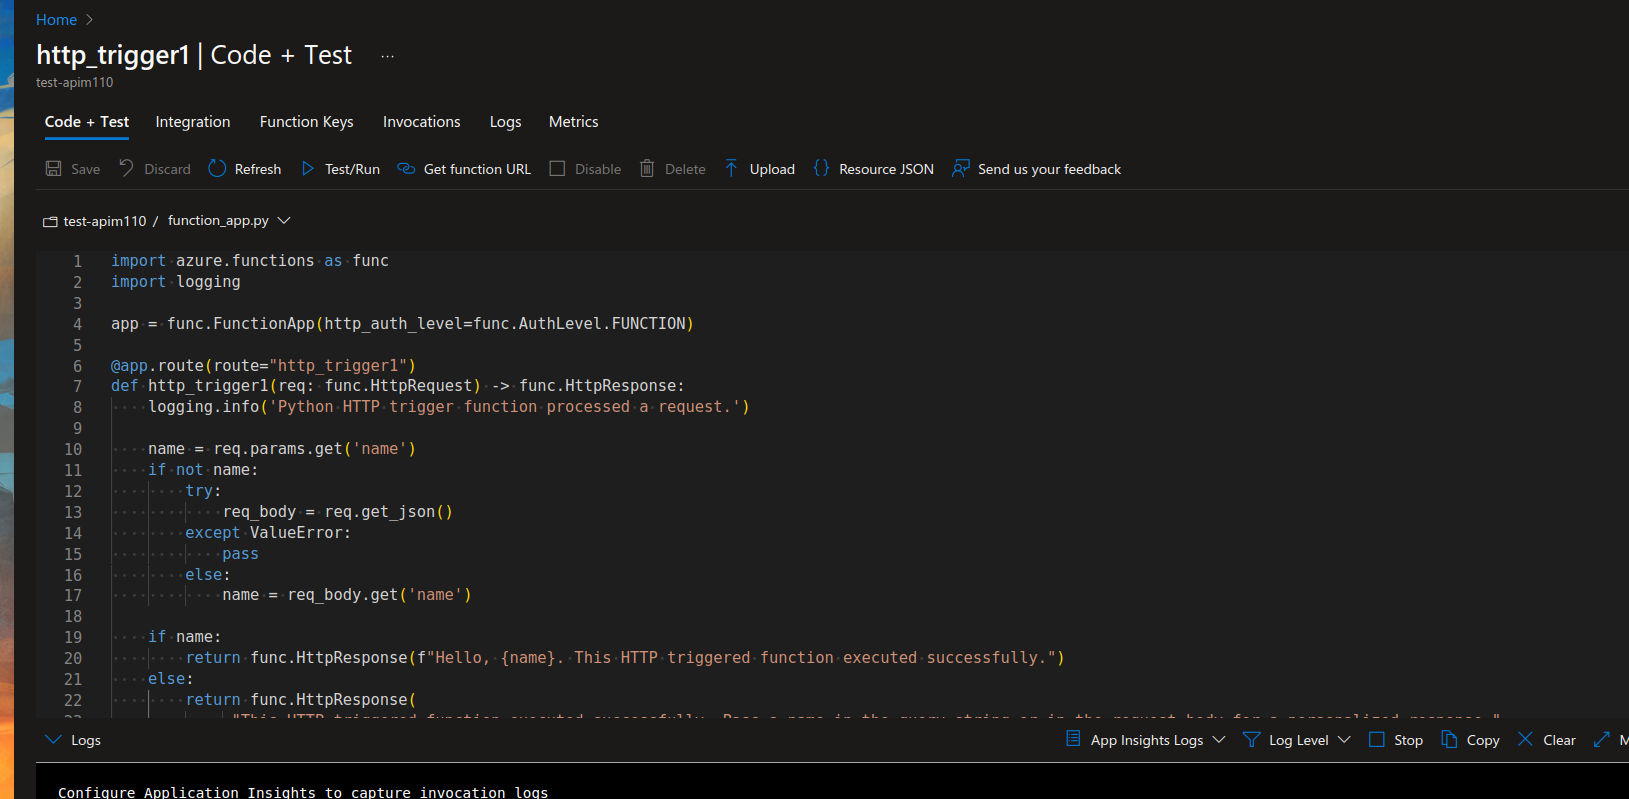This screenshot has width=1629, height=799.
Task: Click the Refresh circular arrow icon
Action: 217,168
